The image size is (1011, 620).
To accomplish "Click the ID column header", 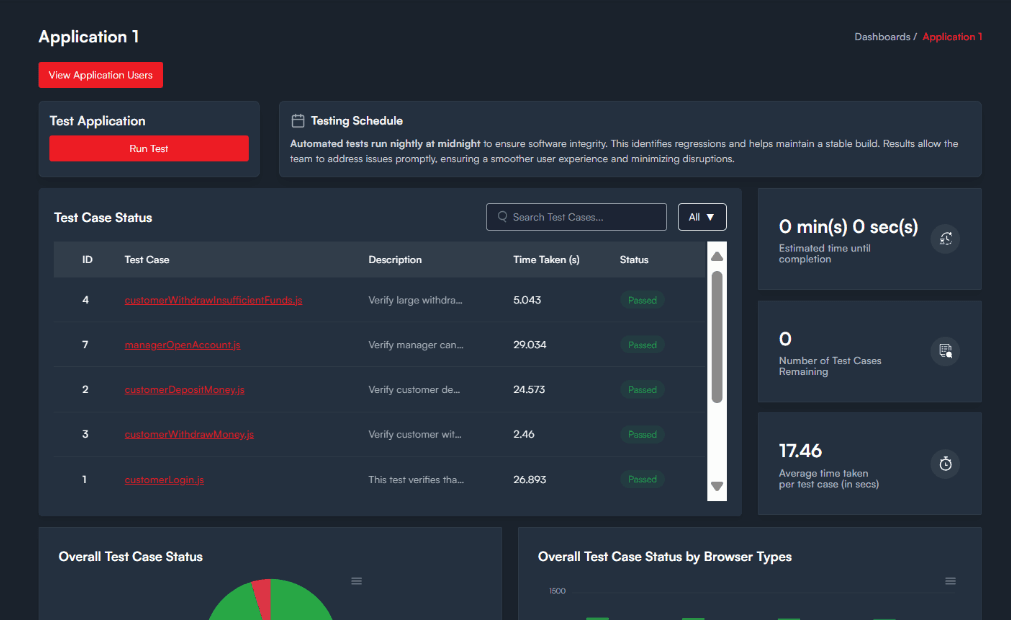I will 87,260.
